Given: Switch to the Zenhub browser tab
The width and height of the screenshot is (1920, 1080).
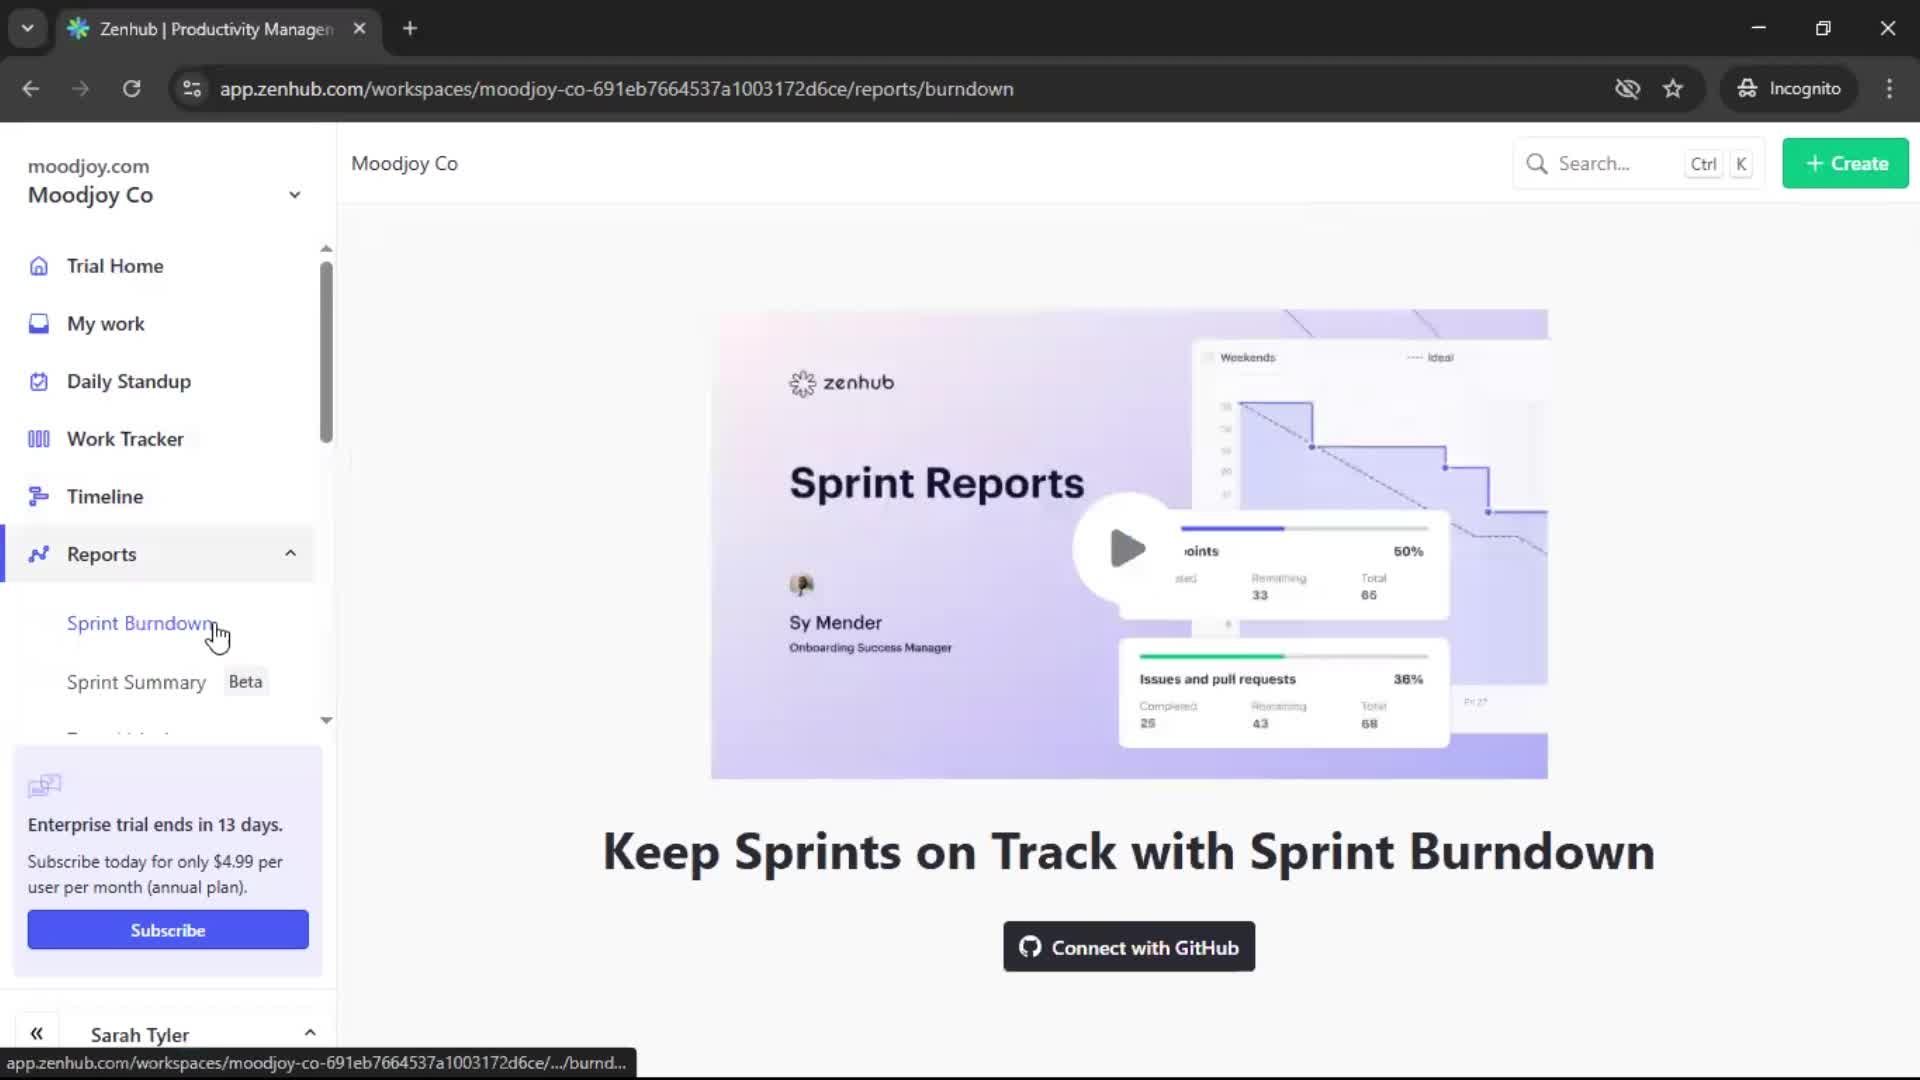Looking at the screenshot, I should (200, 29).
